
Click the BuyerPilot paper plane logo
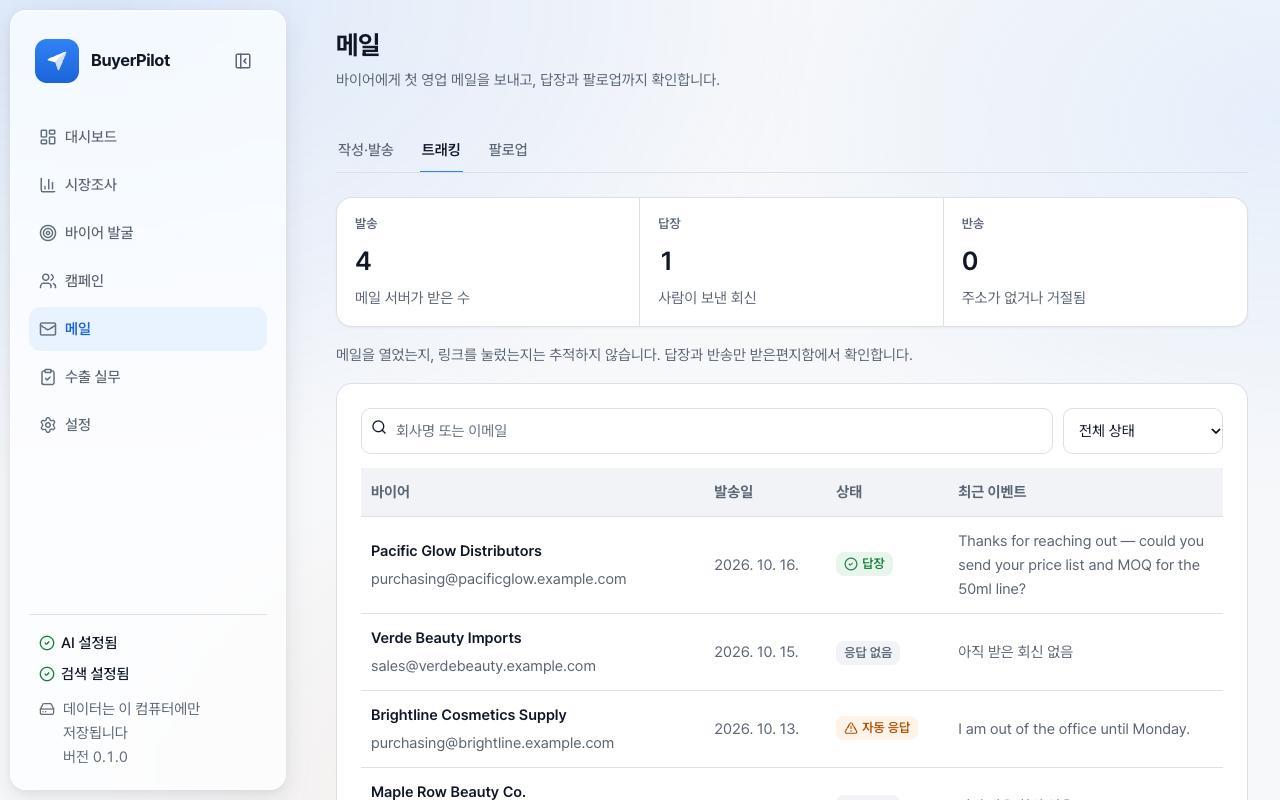pyautogui.click(x=57, y=61)
